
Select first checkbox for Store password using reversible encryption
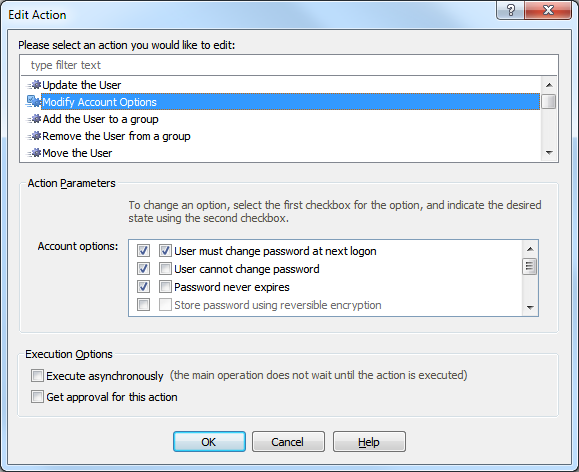(x=143, y=305)
